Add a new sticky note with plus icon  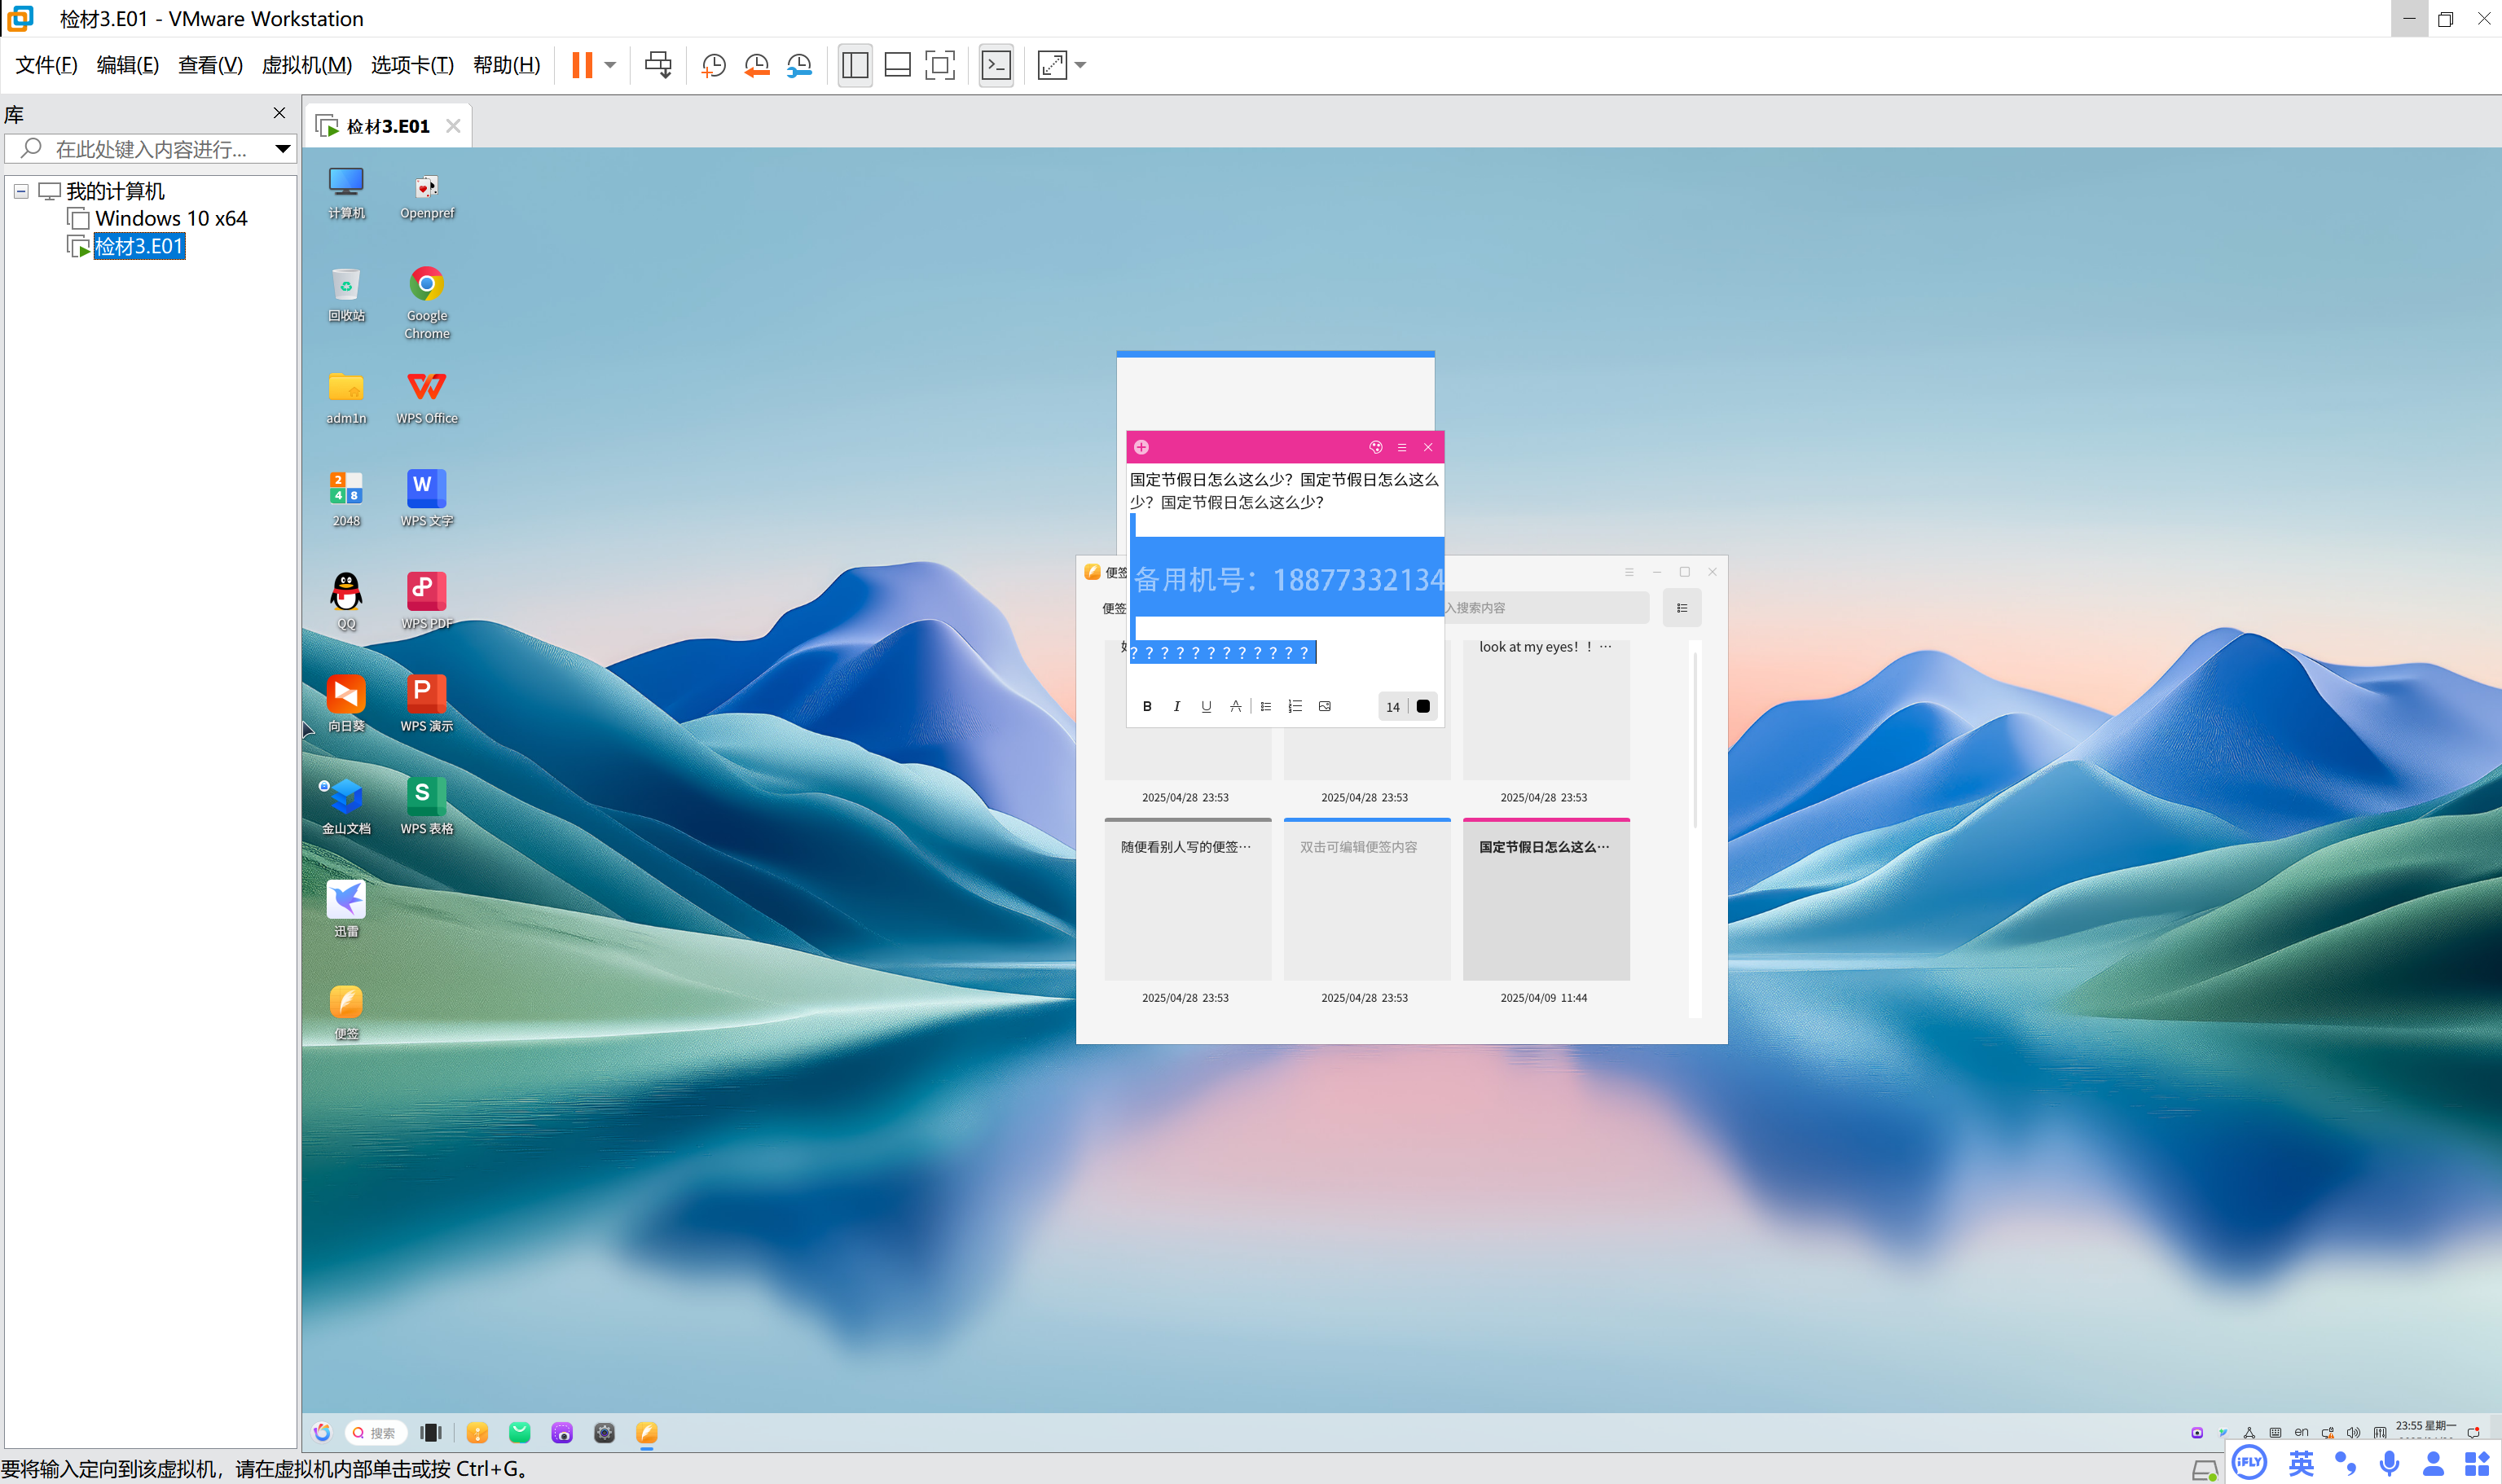pos(1141,447)
